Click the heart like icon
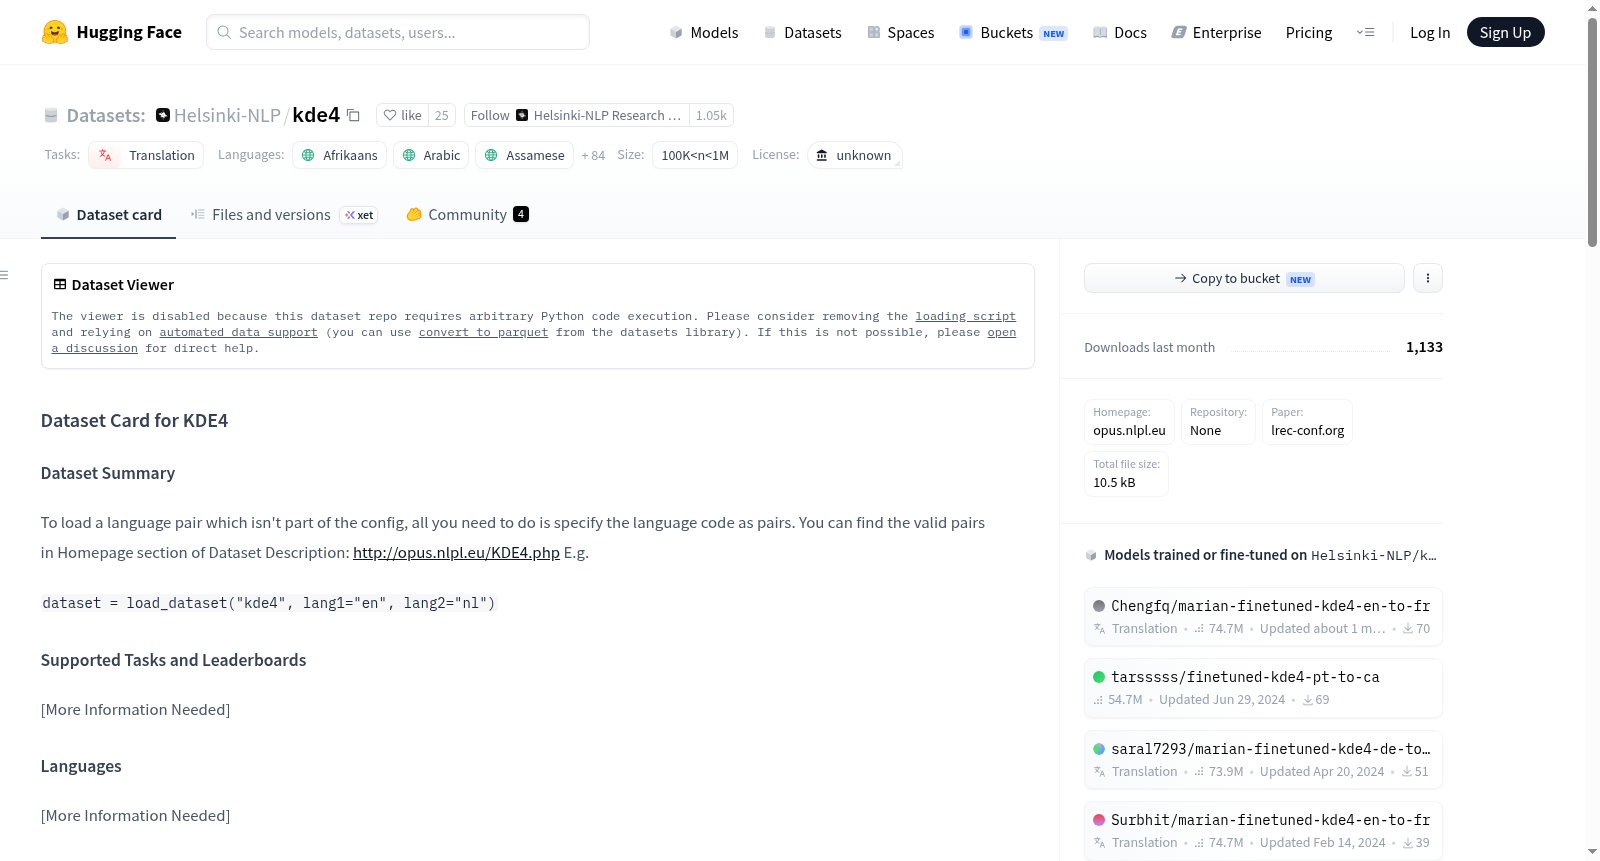Screen dimensions: 1600x861 click(x=390, y=115)
